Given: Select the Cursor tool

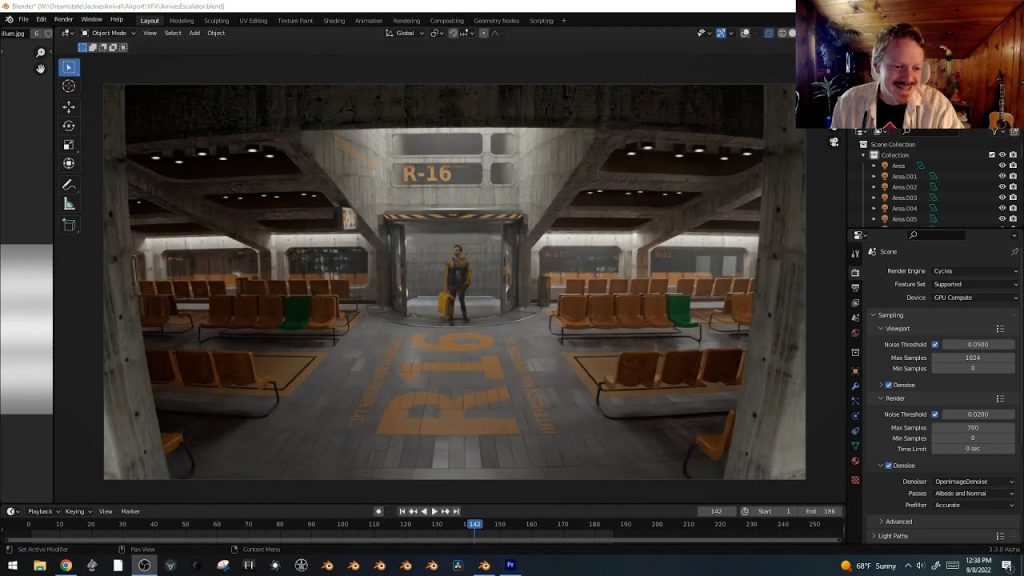Looking at the screenshot, I should 69,86.
